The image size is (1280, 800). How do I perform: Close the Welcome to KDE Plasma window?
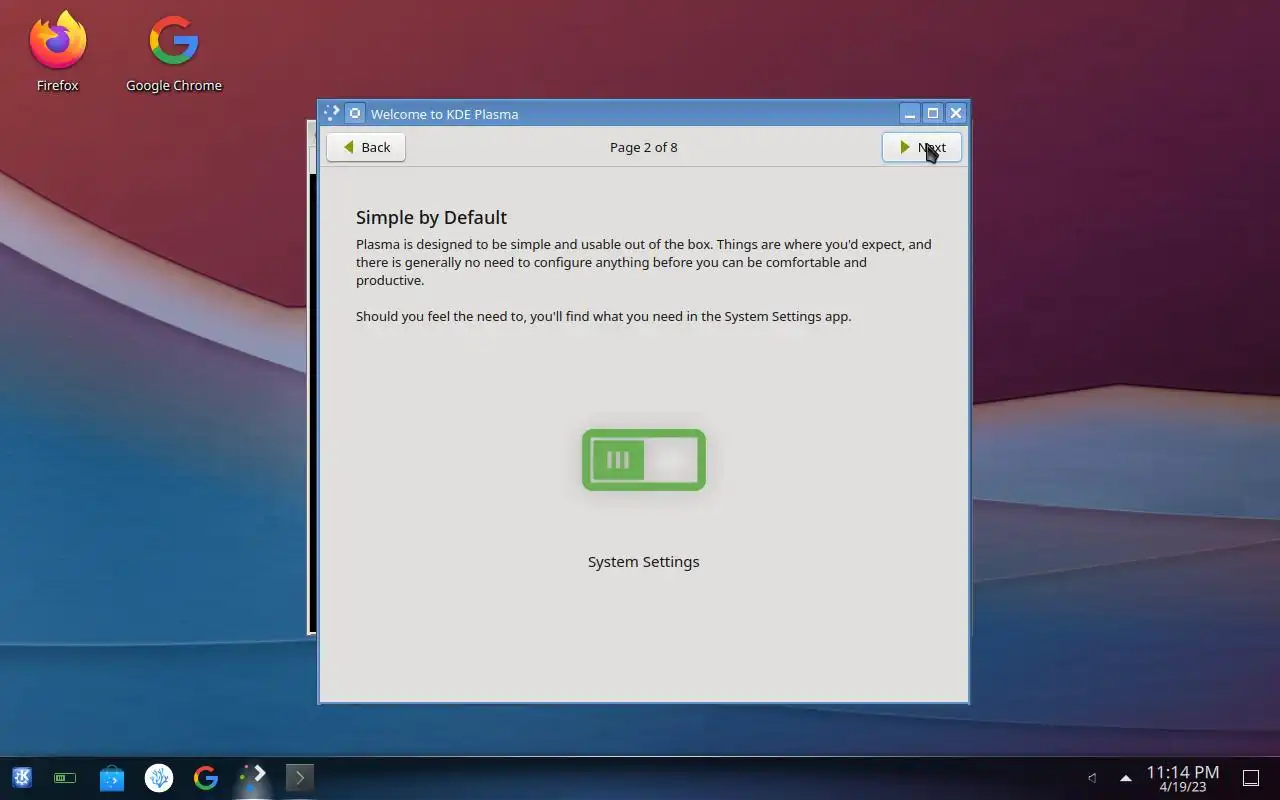tap(955, 113)
